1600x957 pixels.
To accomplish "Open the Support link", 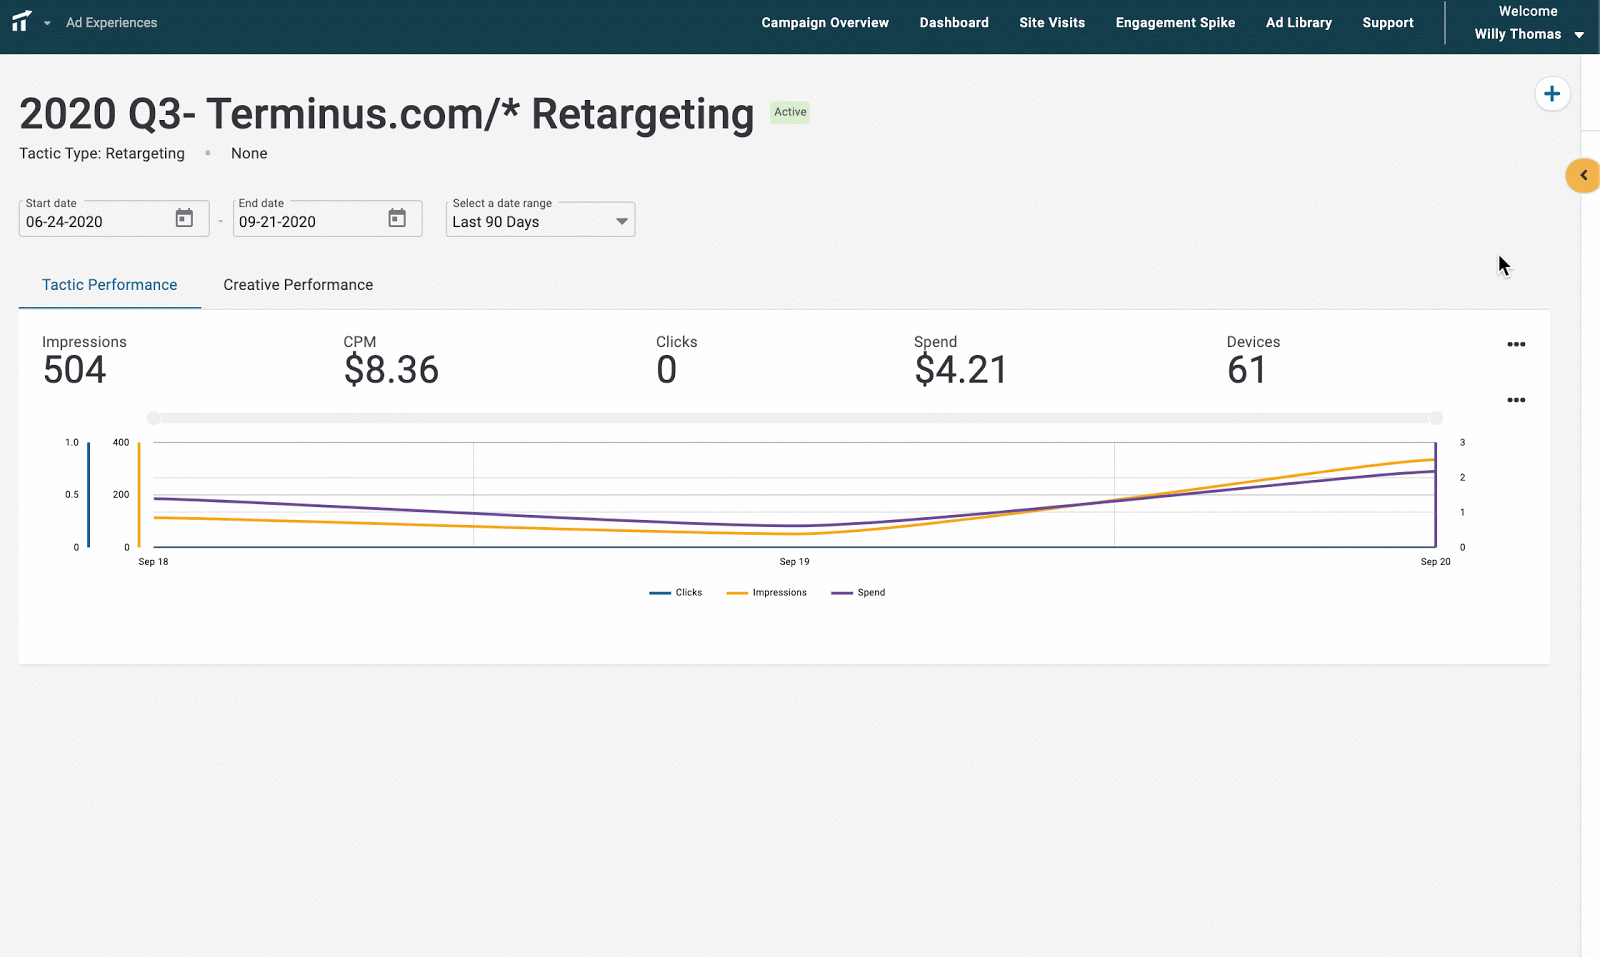I will click(x=1388, y=23).
